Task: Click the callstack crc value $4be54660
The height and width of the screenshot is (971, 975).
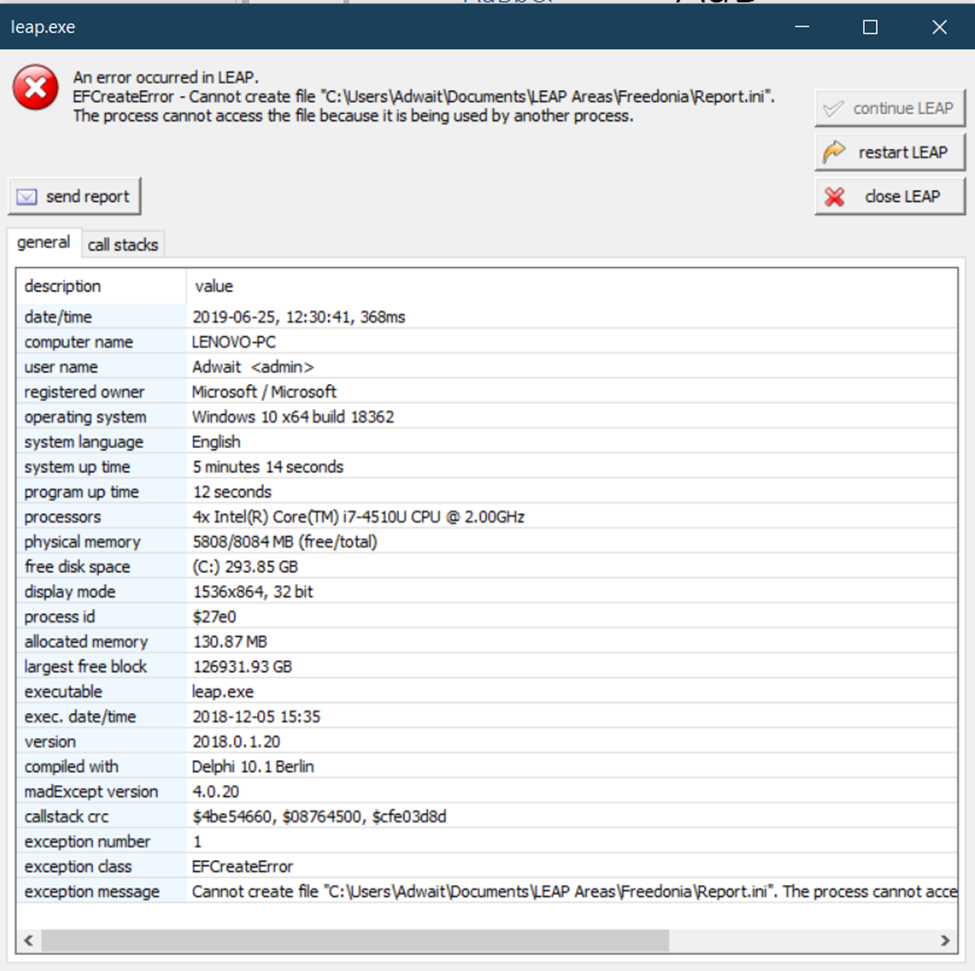Action: [x=233, y=817]
